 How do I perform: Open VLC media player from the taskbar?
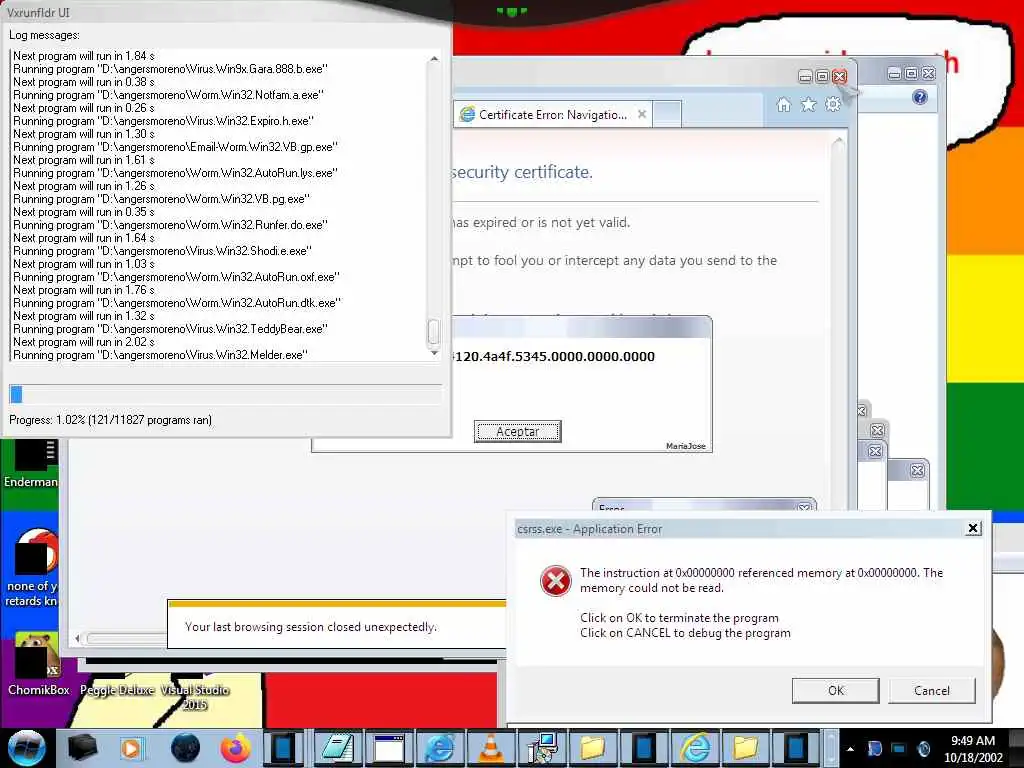[x=491, y=748]
